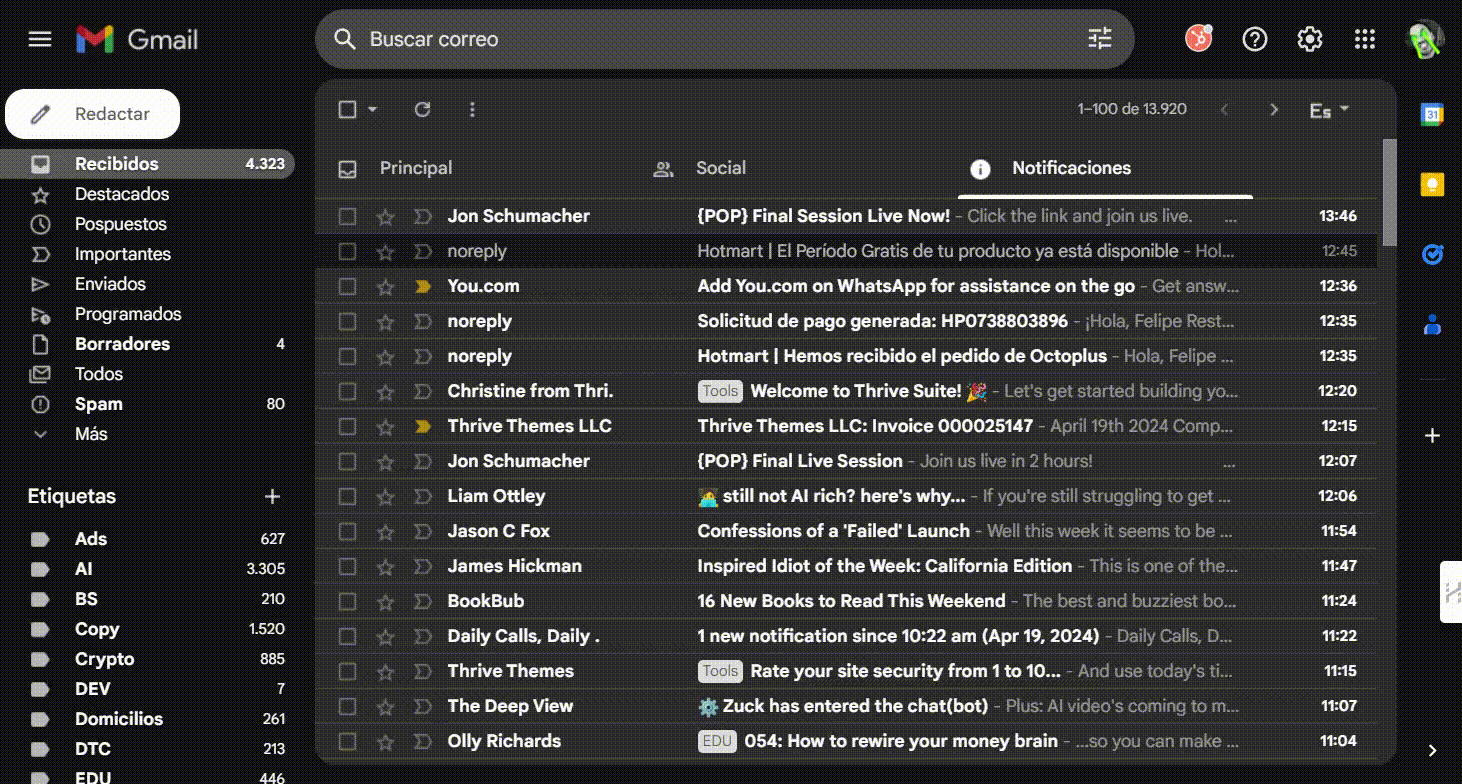Open search filter options icon

(x=1100, y=39)
